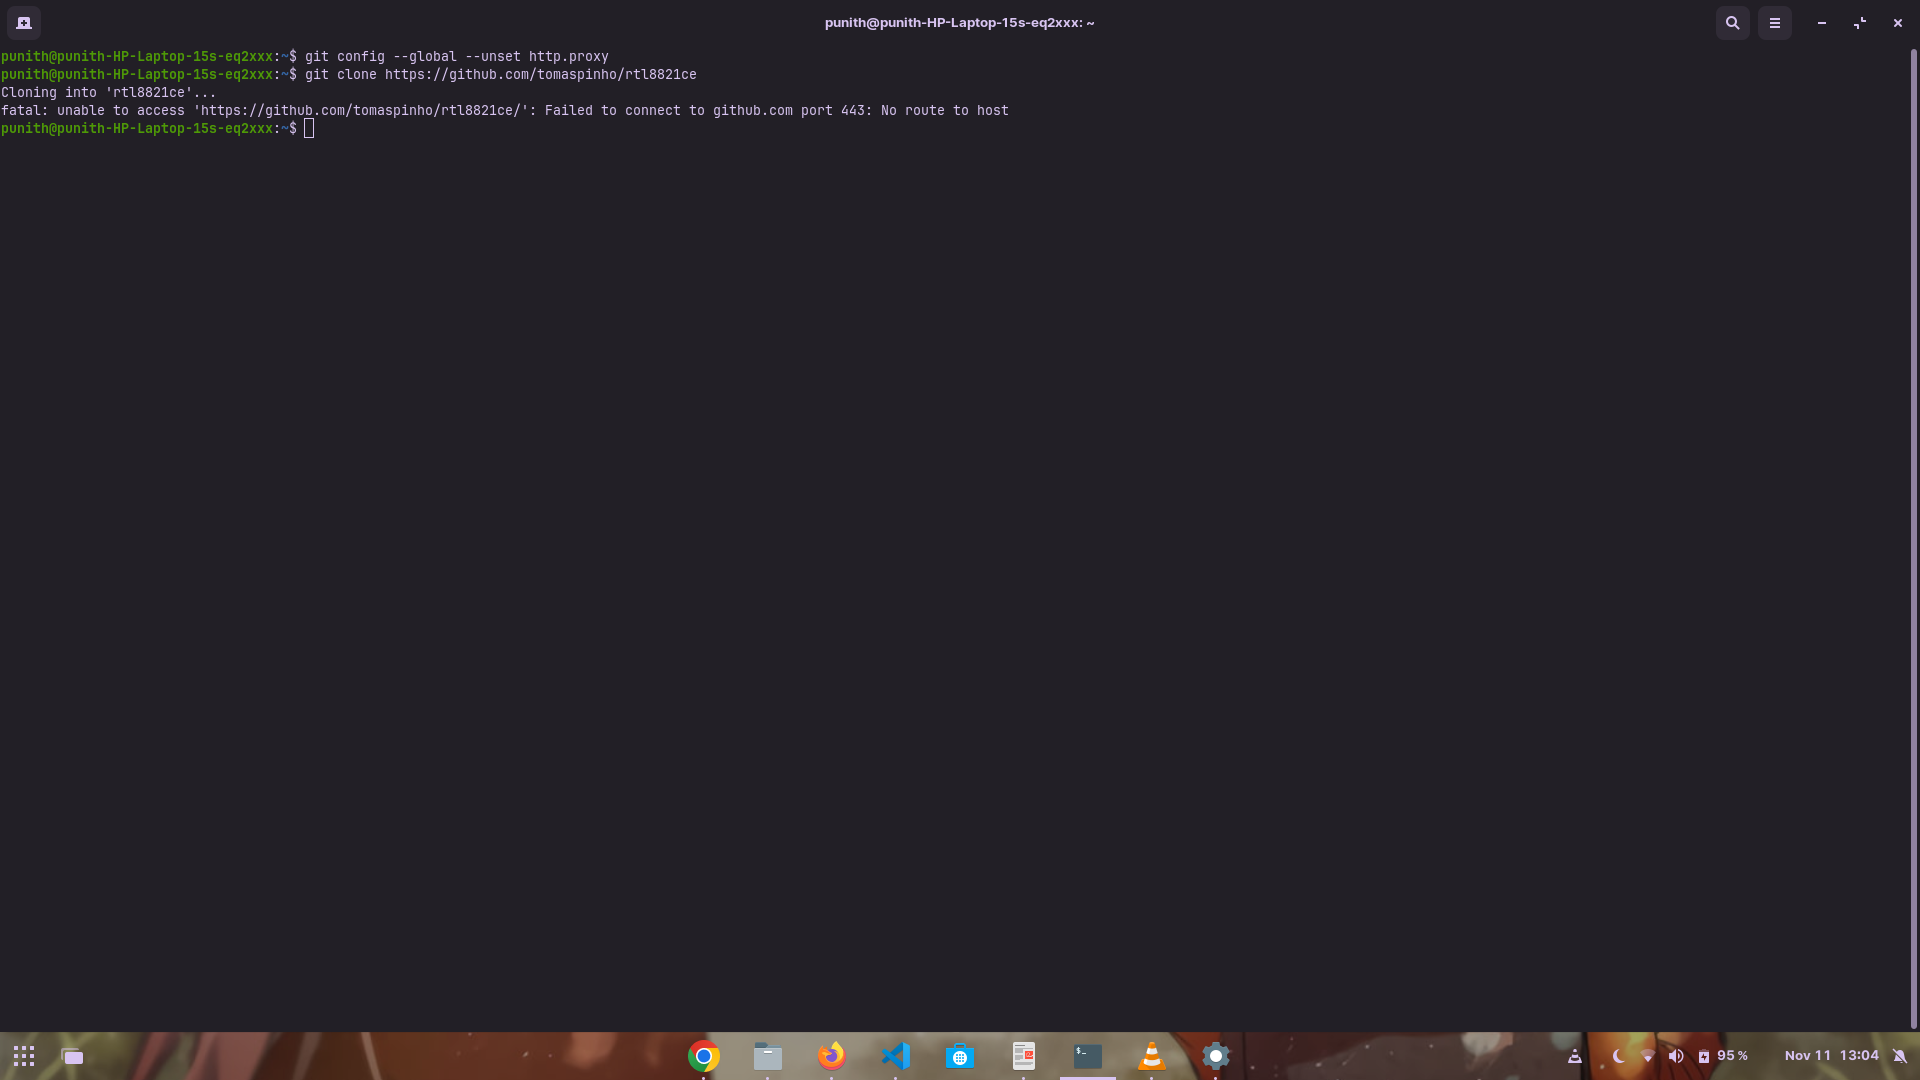
Task: Launch Firefox from the dock
Action: 831,1056
